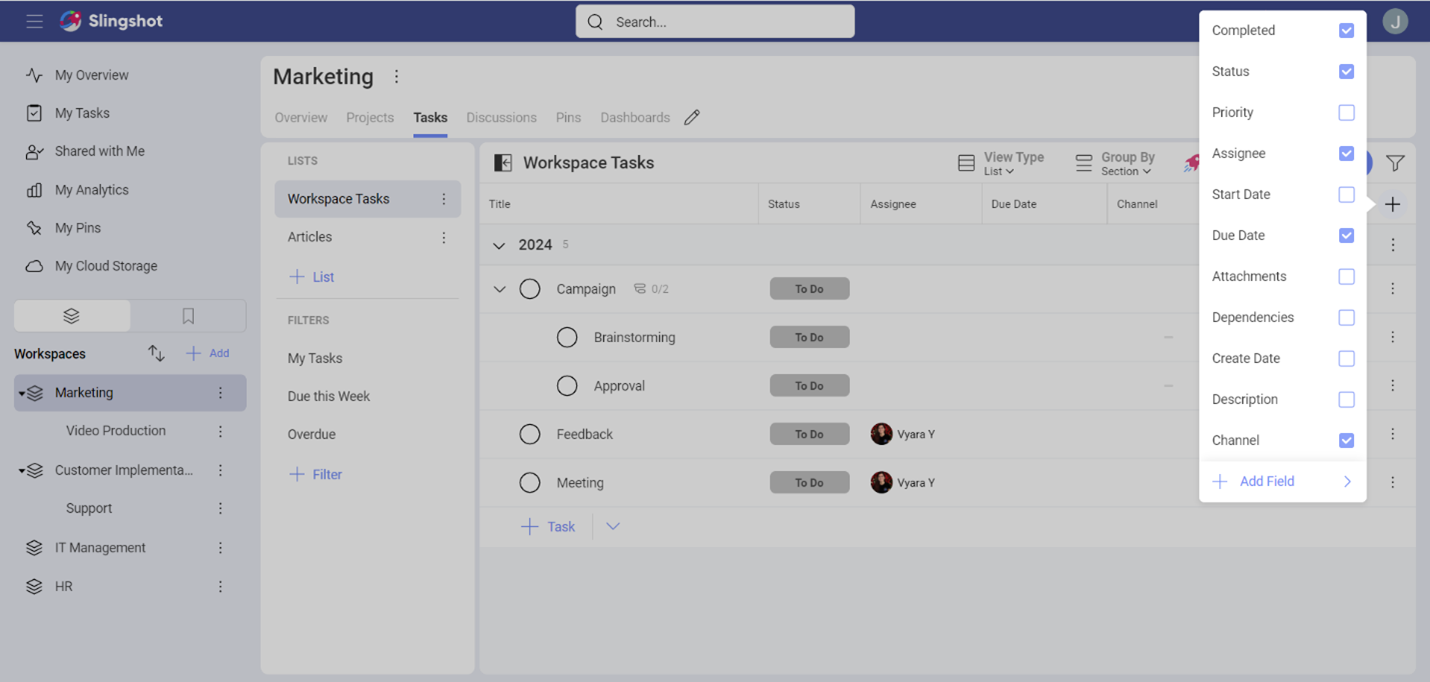This screenshot has width=1430, height=682.
Task: Uncheck the Completed field checkbox
Action: coord(1346,31)
